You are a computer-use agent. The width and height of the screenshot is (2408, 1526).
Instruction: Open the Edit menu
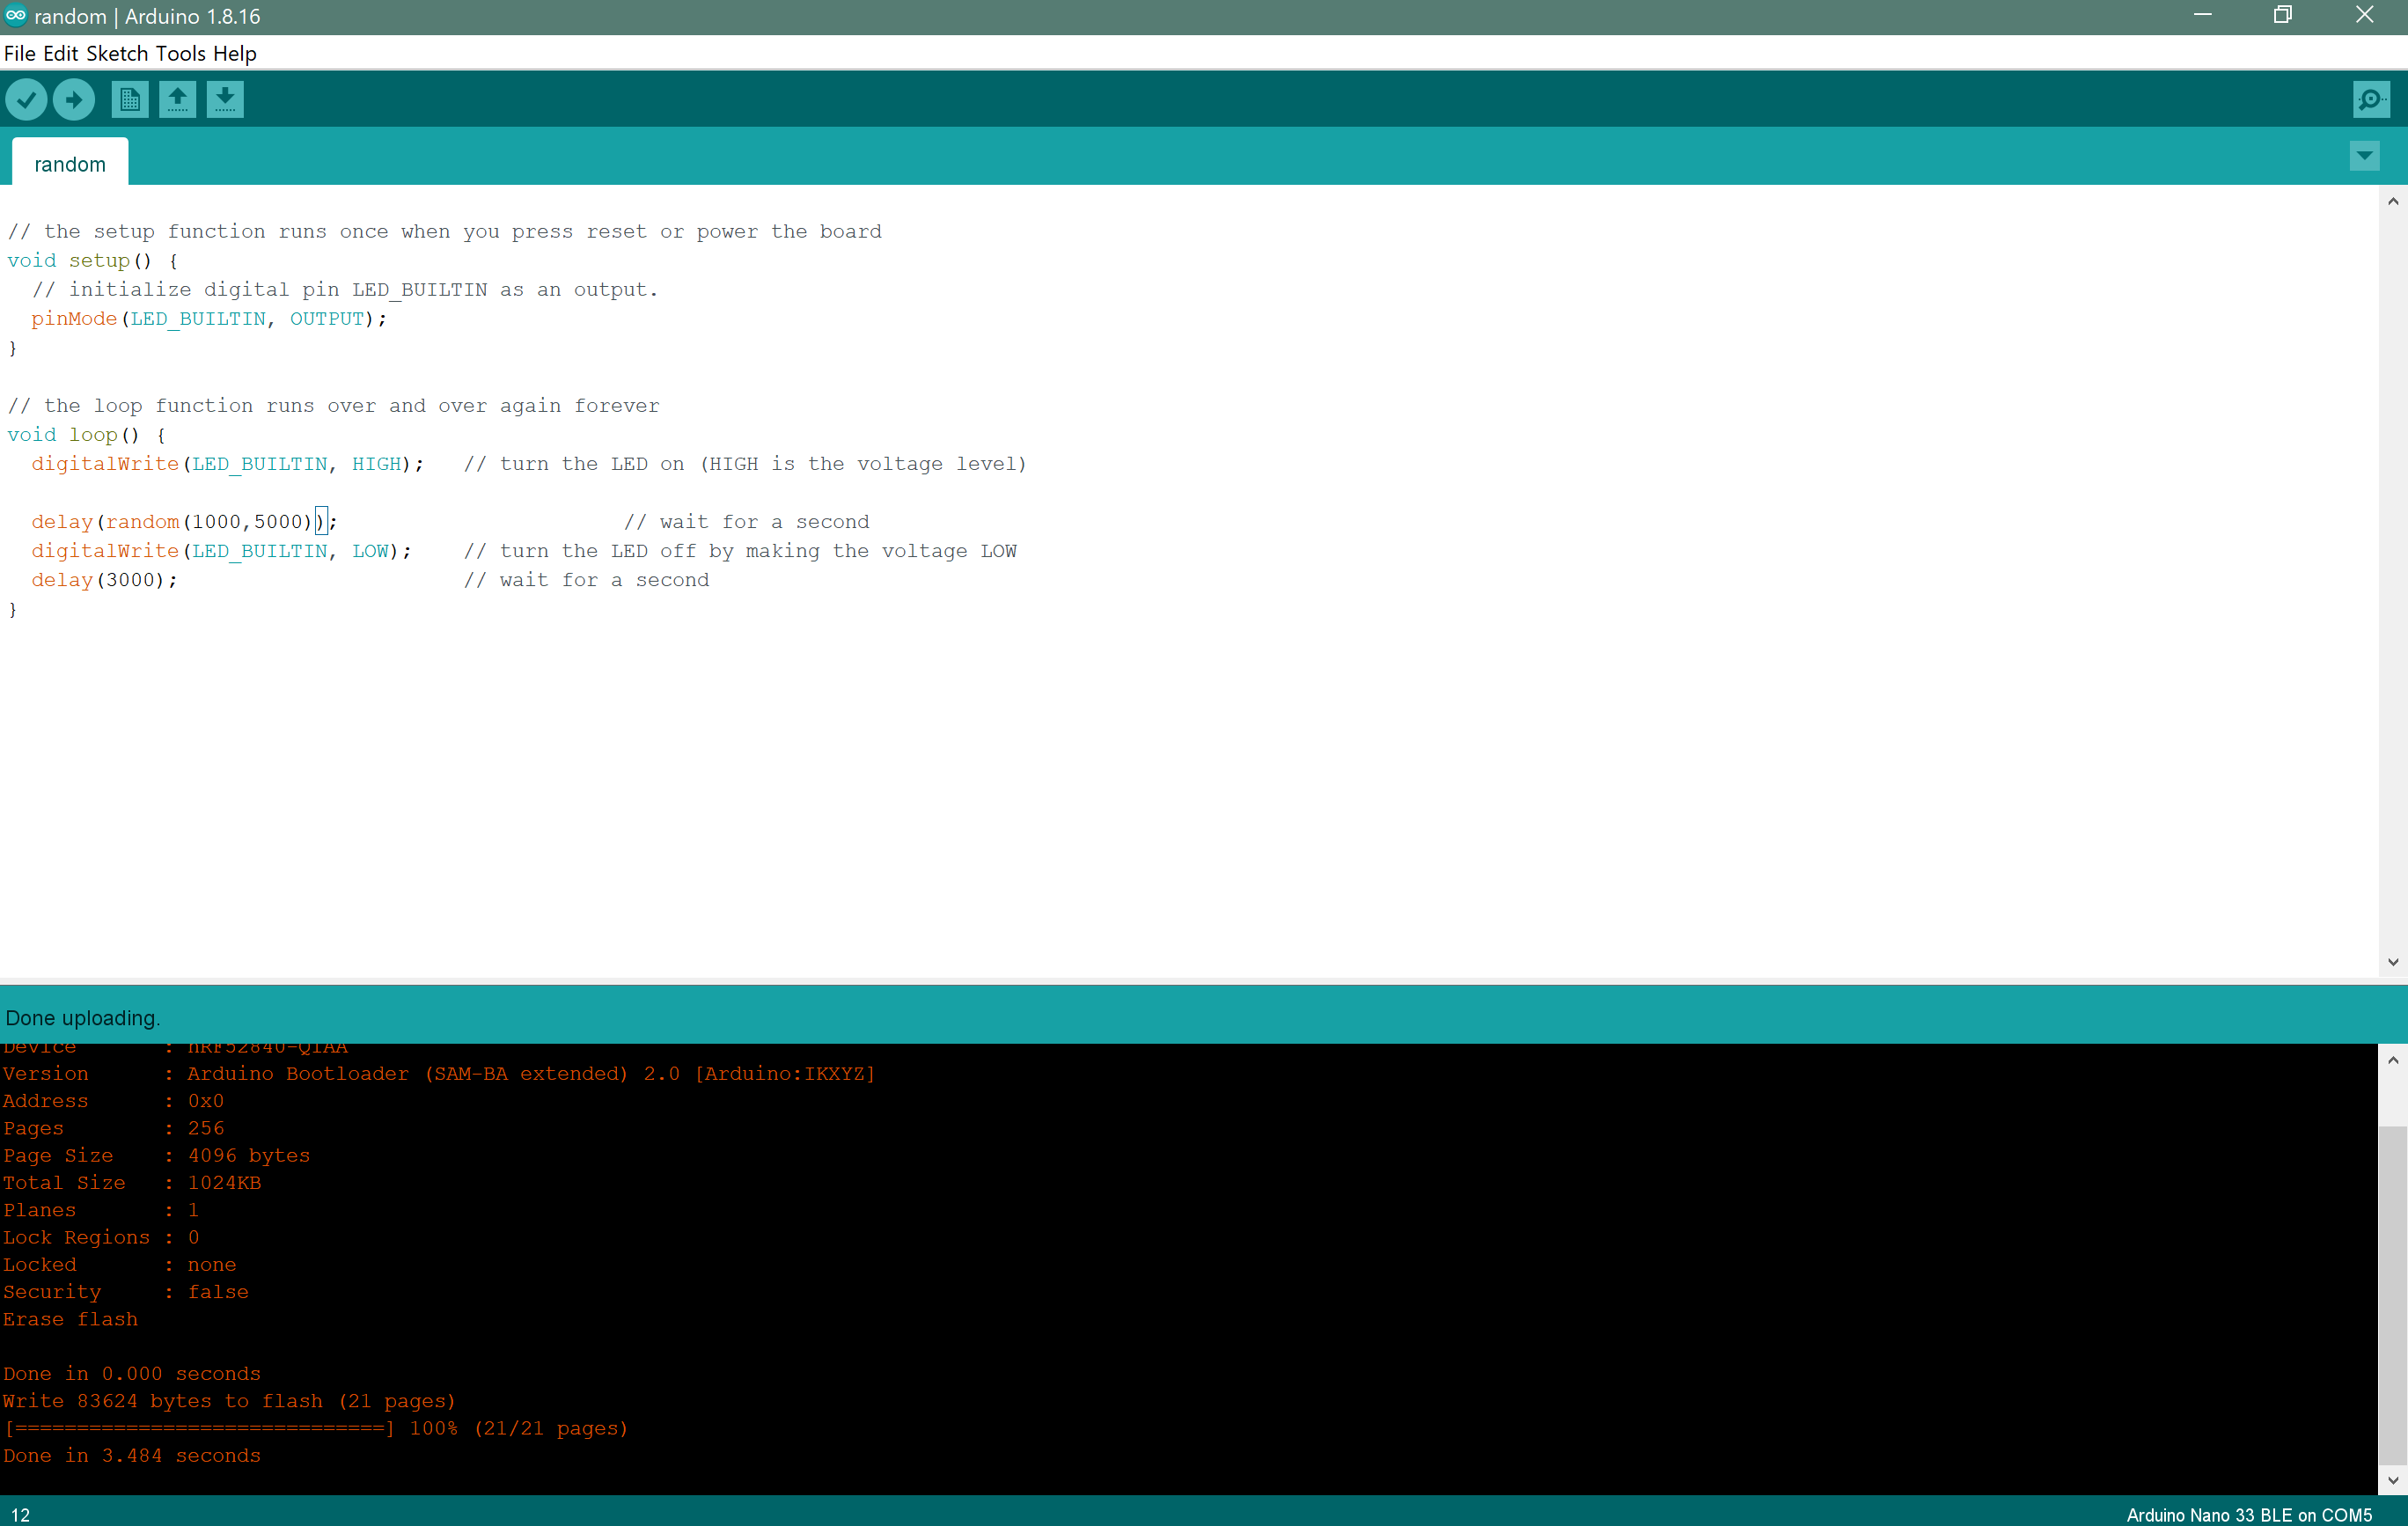pos(60,53)
